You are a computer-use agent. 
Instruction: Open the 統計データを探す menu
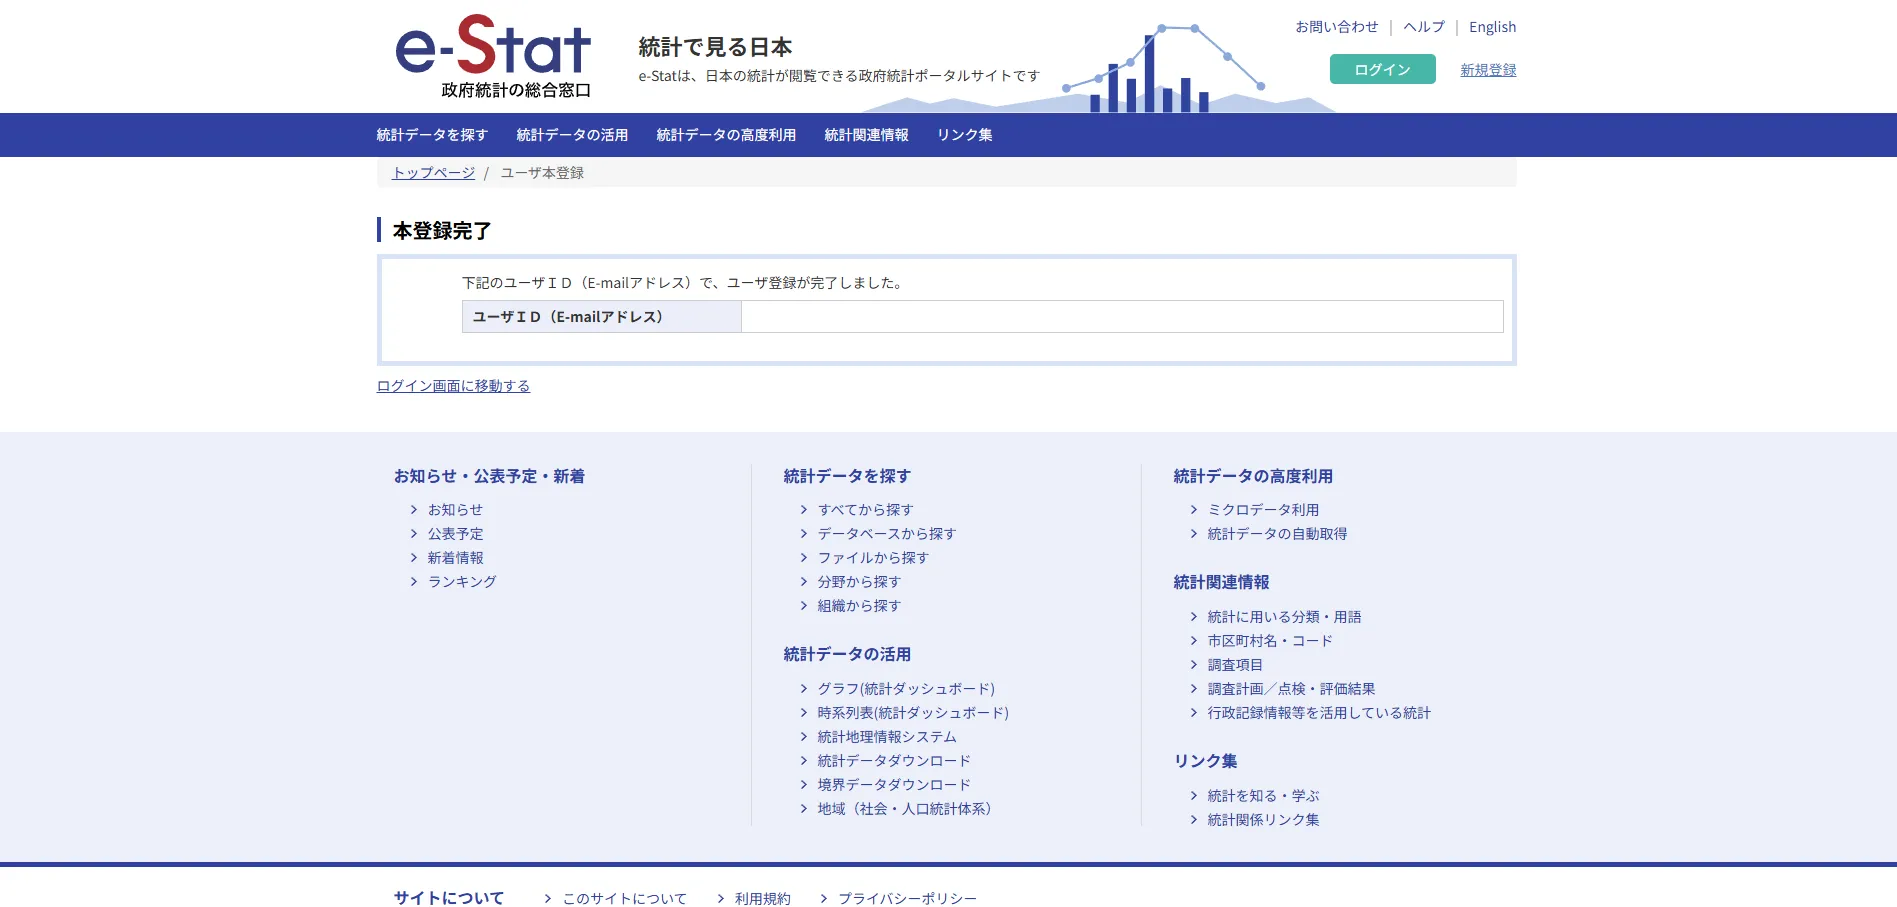pyautogui.click(x=432, y=135)
